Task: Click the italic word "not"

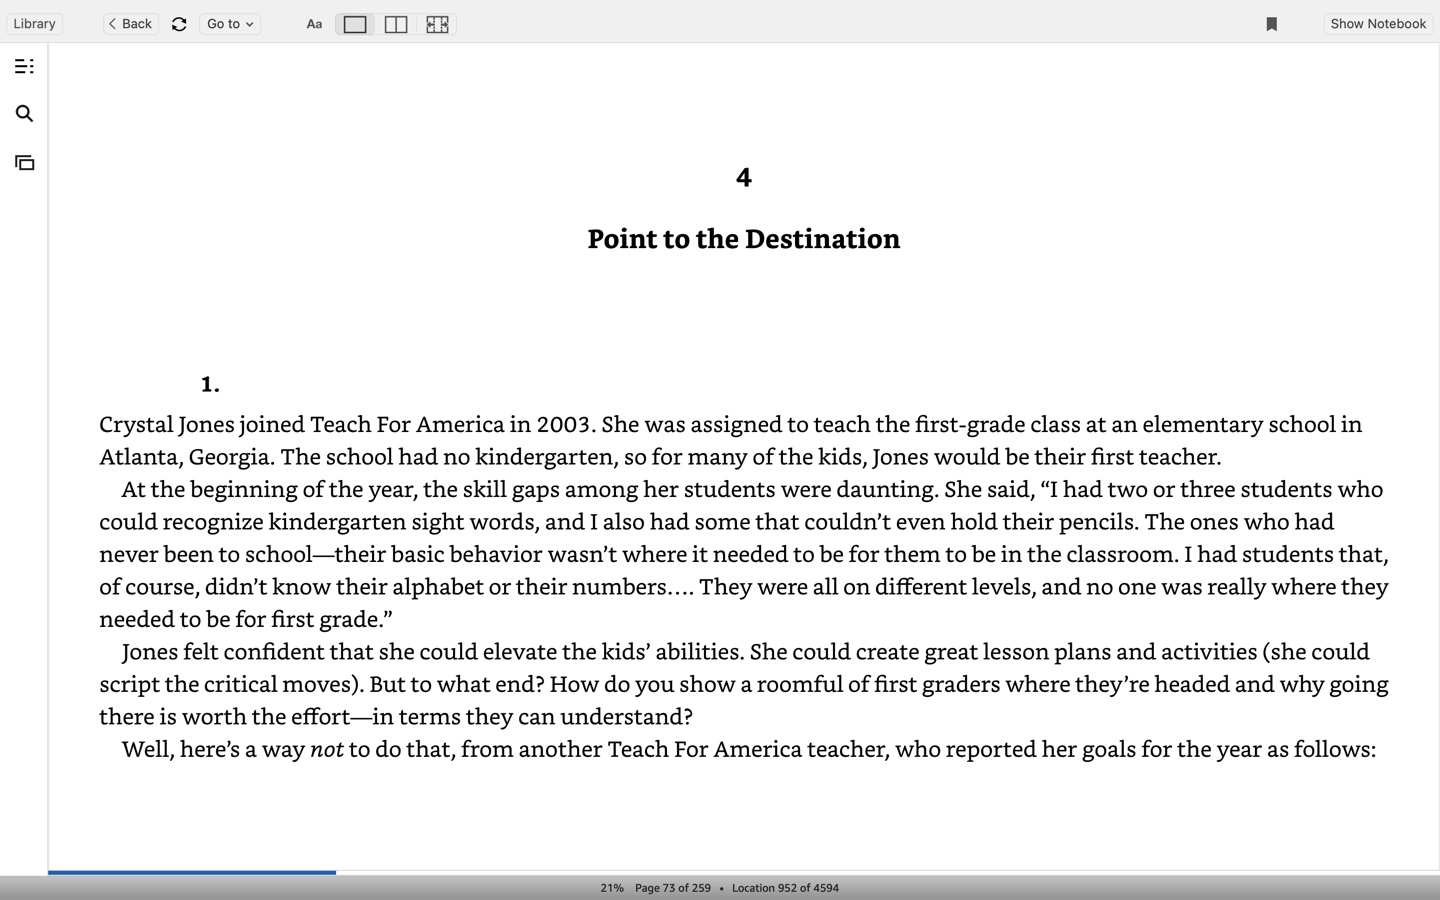Action: 327,749
